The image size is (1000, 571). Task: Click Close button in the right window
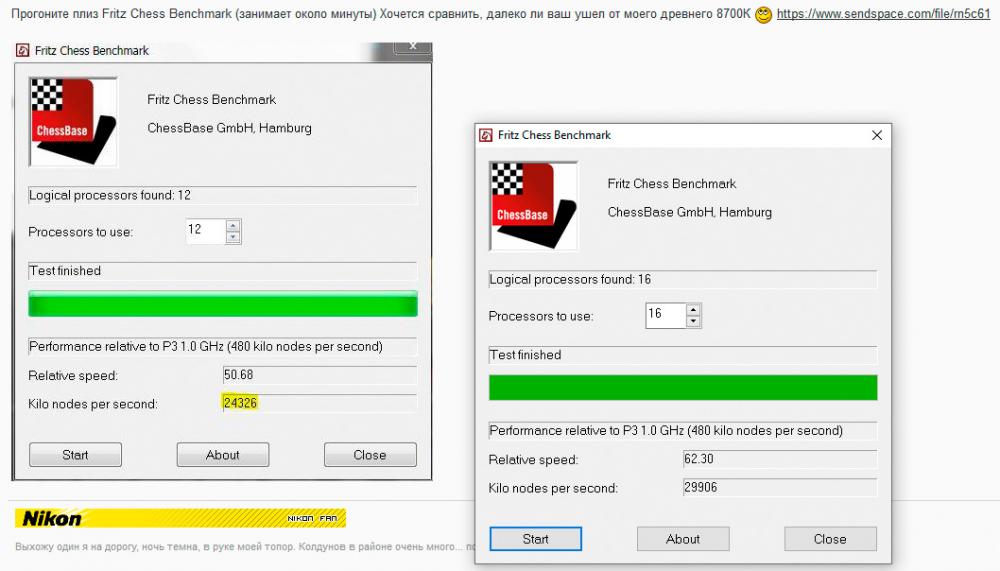tap(830, 539)
